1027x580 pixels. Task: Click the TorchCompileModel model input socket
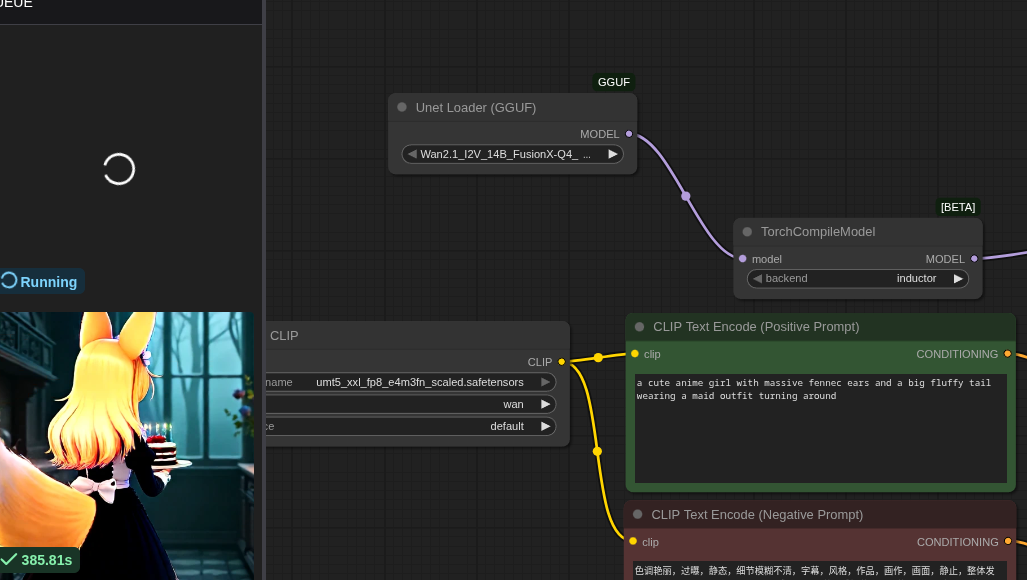pos(742,259)
